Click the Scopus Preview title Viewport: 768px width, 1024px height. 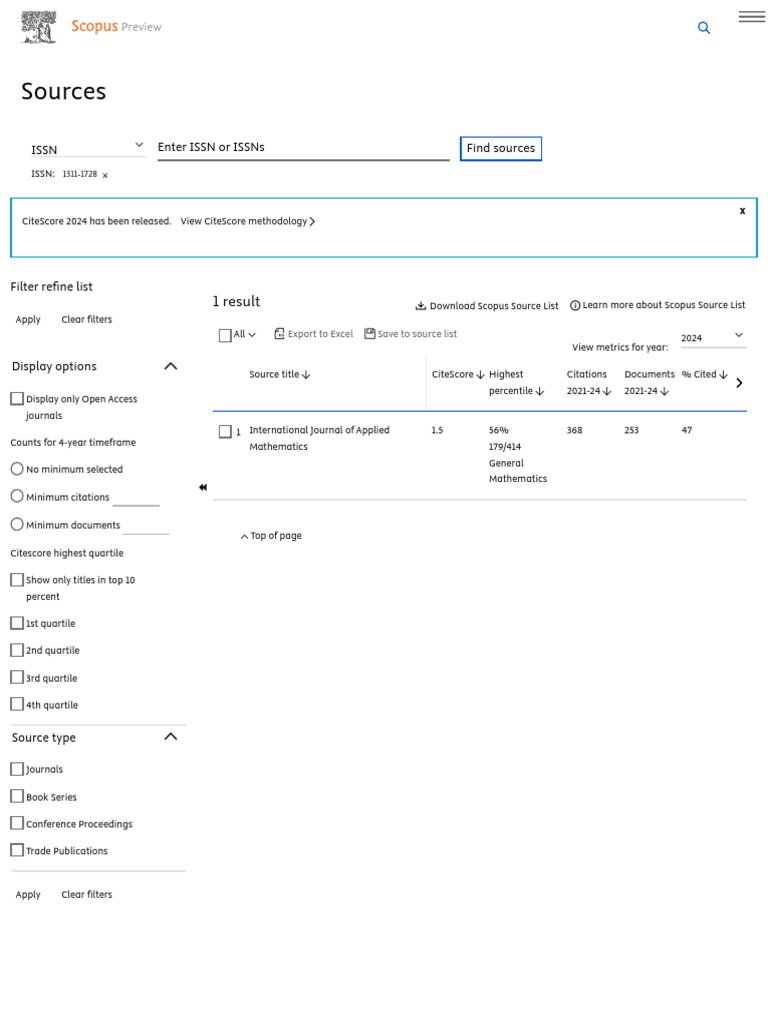tap(116, 26)
